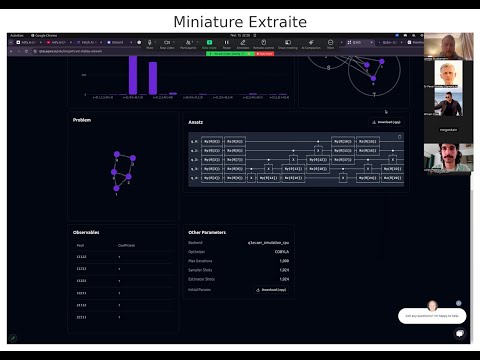The height and width of the screenshot is (360, 480).
Task: Click third participant video with sunglasses man
Action: 449,102
